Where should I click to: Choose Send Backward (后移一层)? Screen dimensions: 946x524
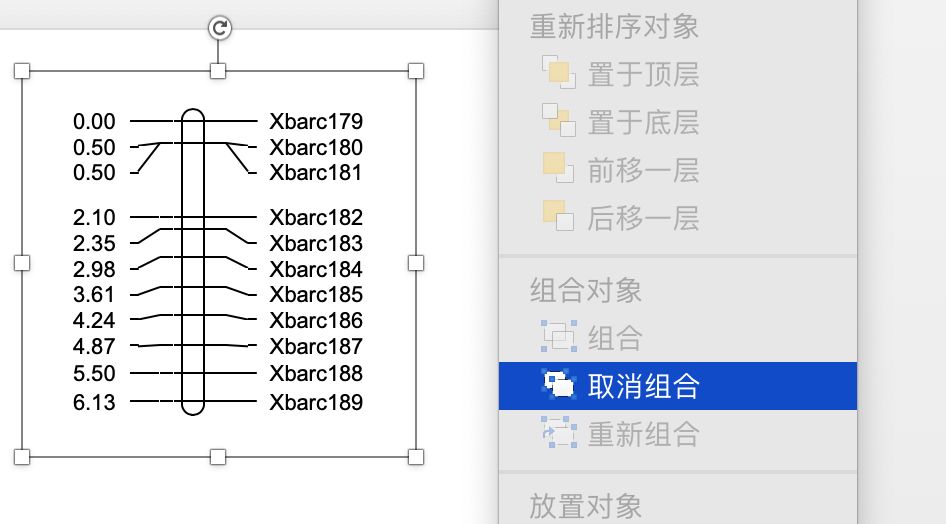point(678,218)
